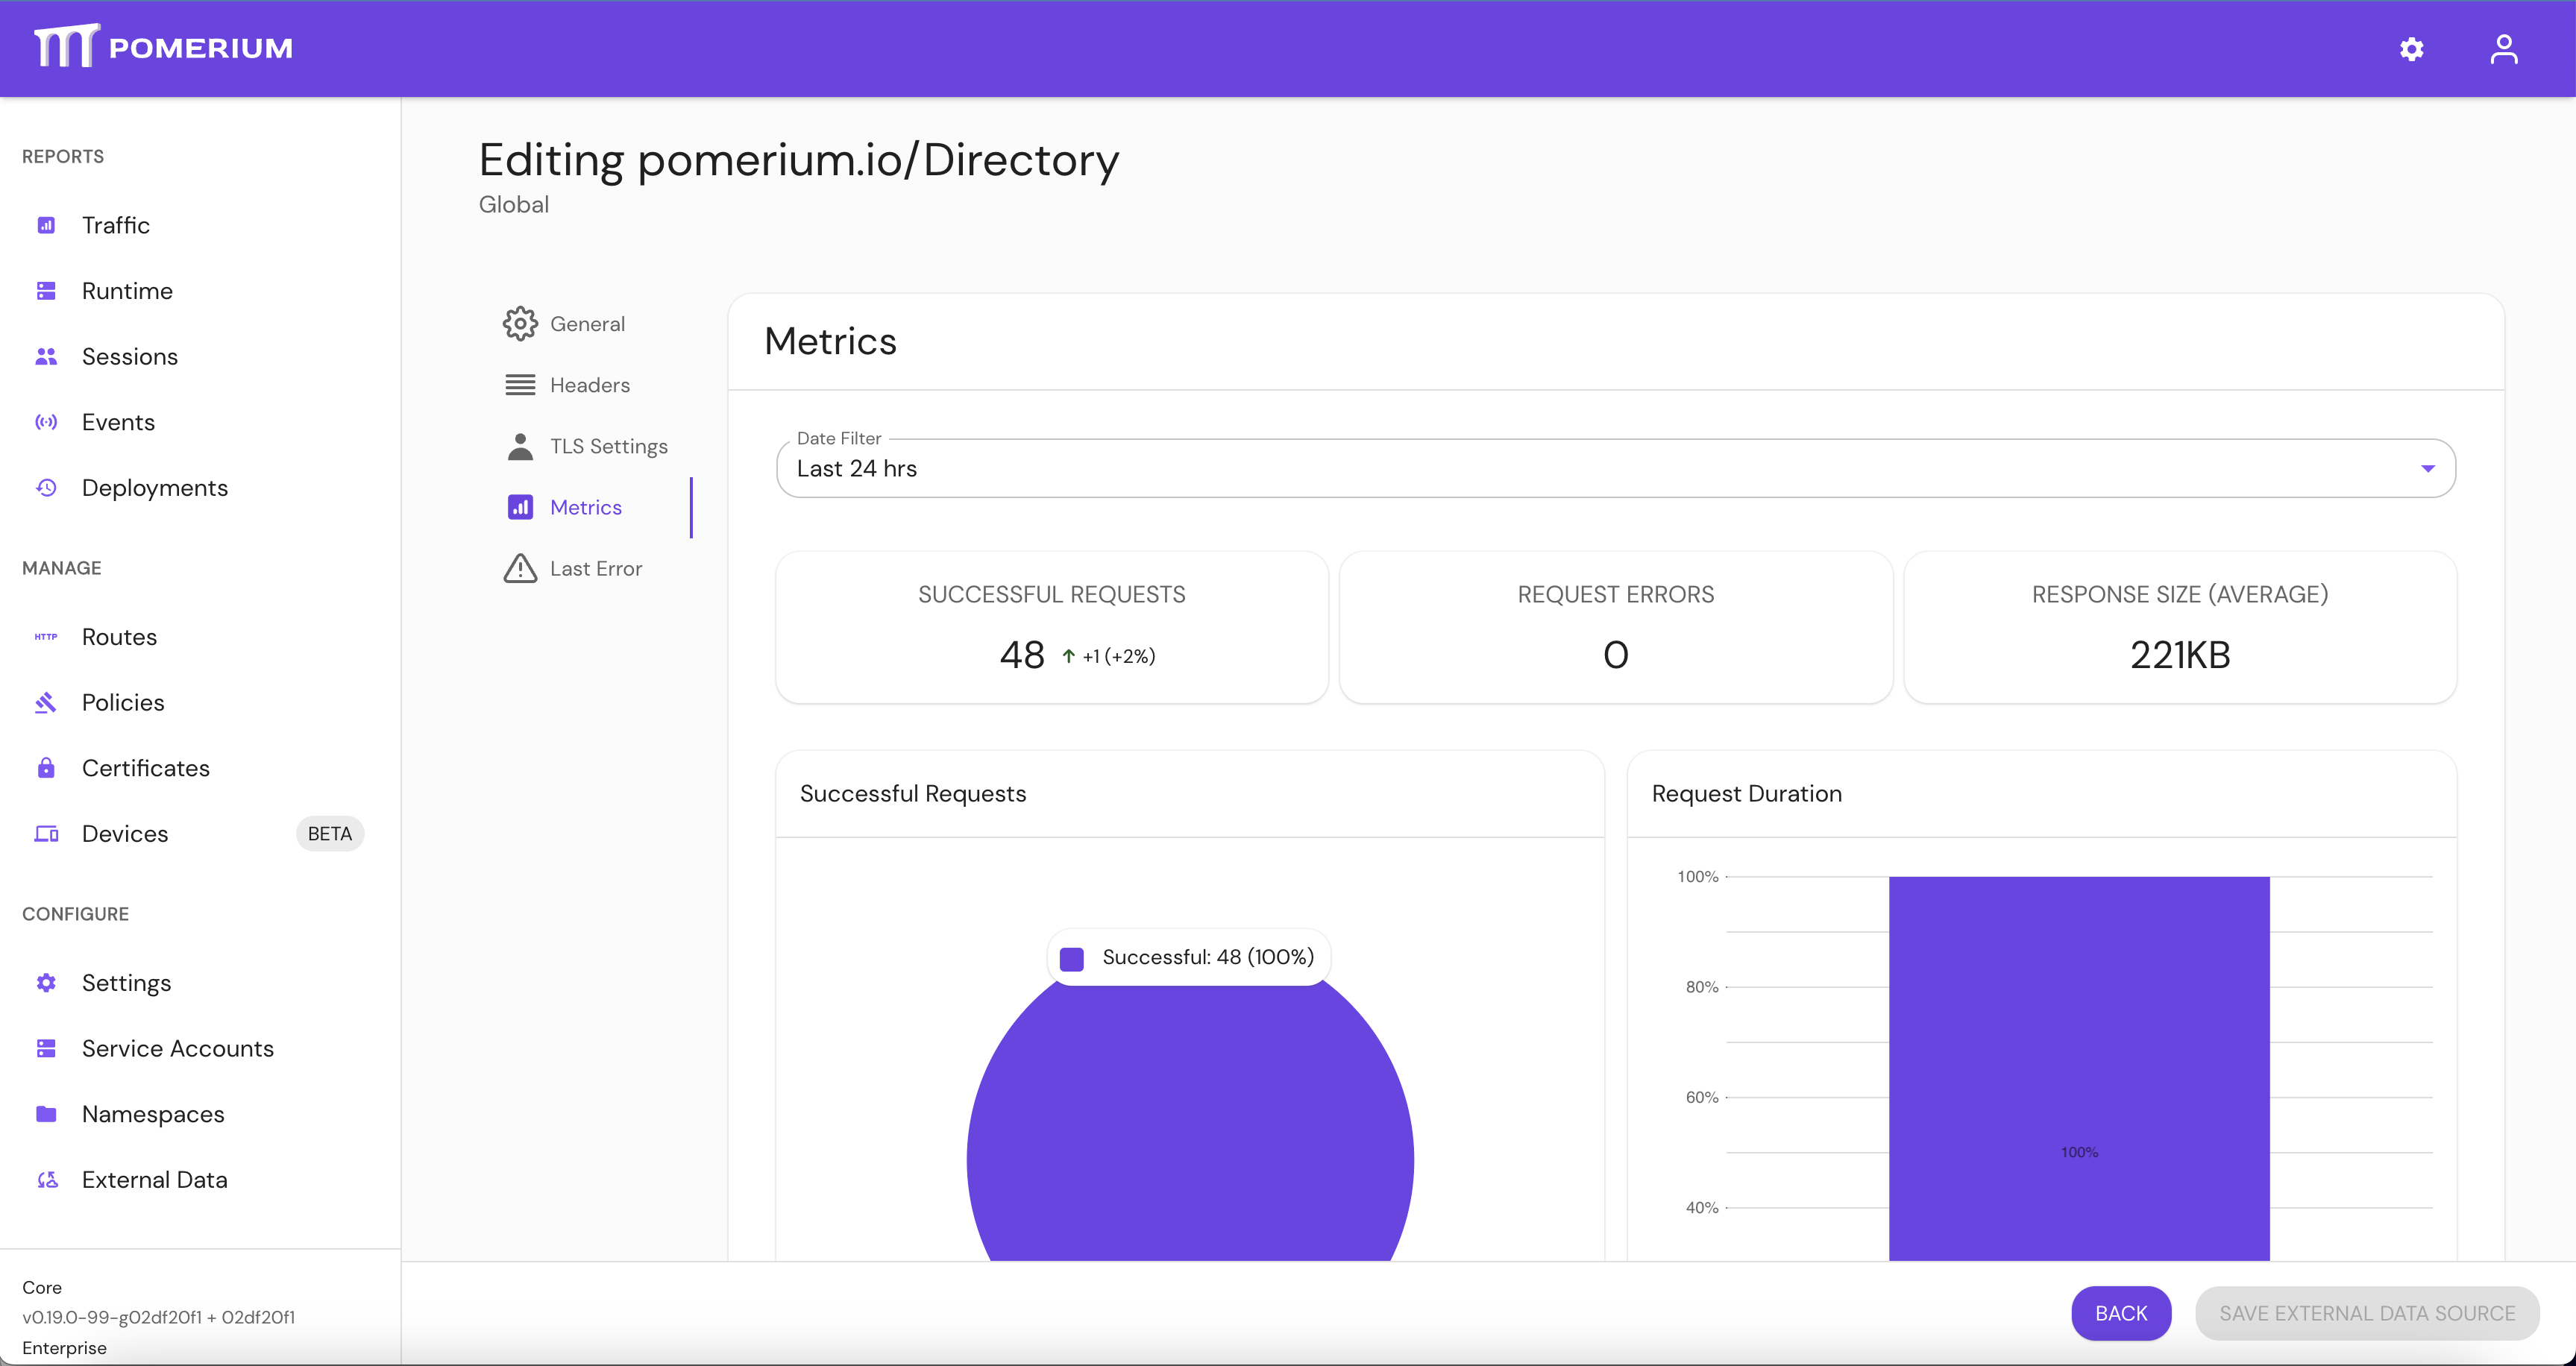2576x1366 pixels.
Task: Click the BETA badge next to Devices
Action: coord(329,834)
